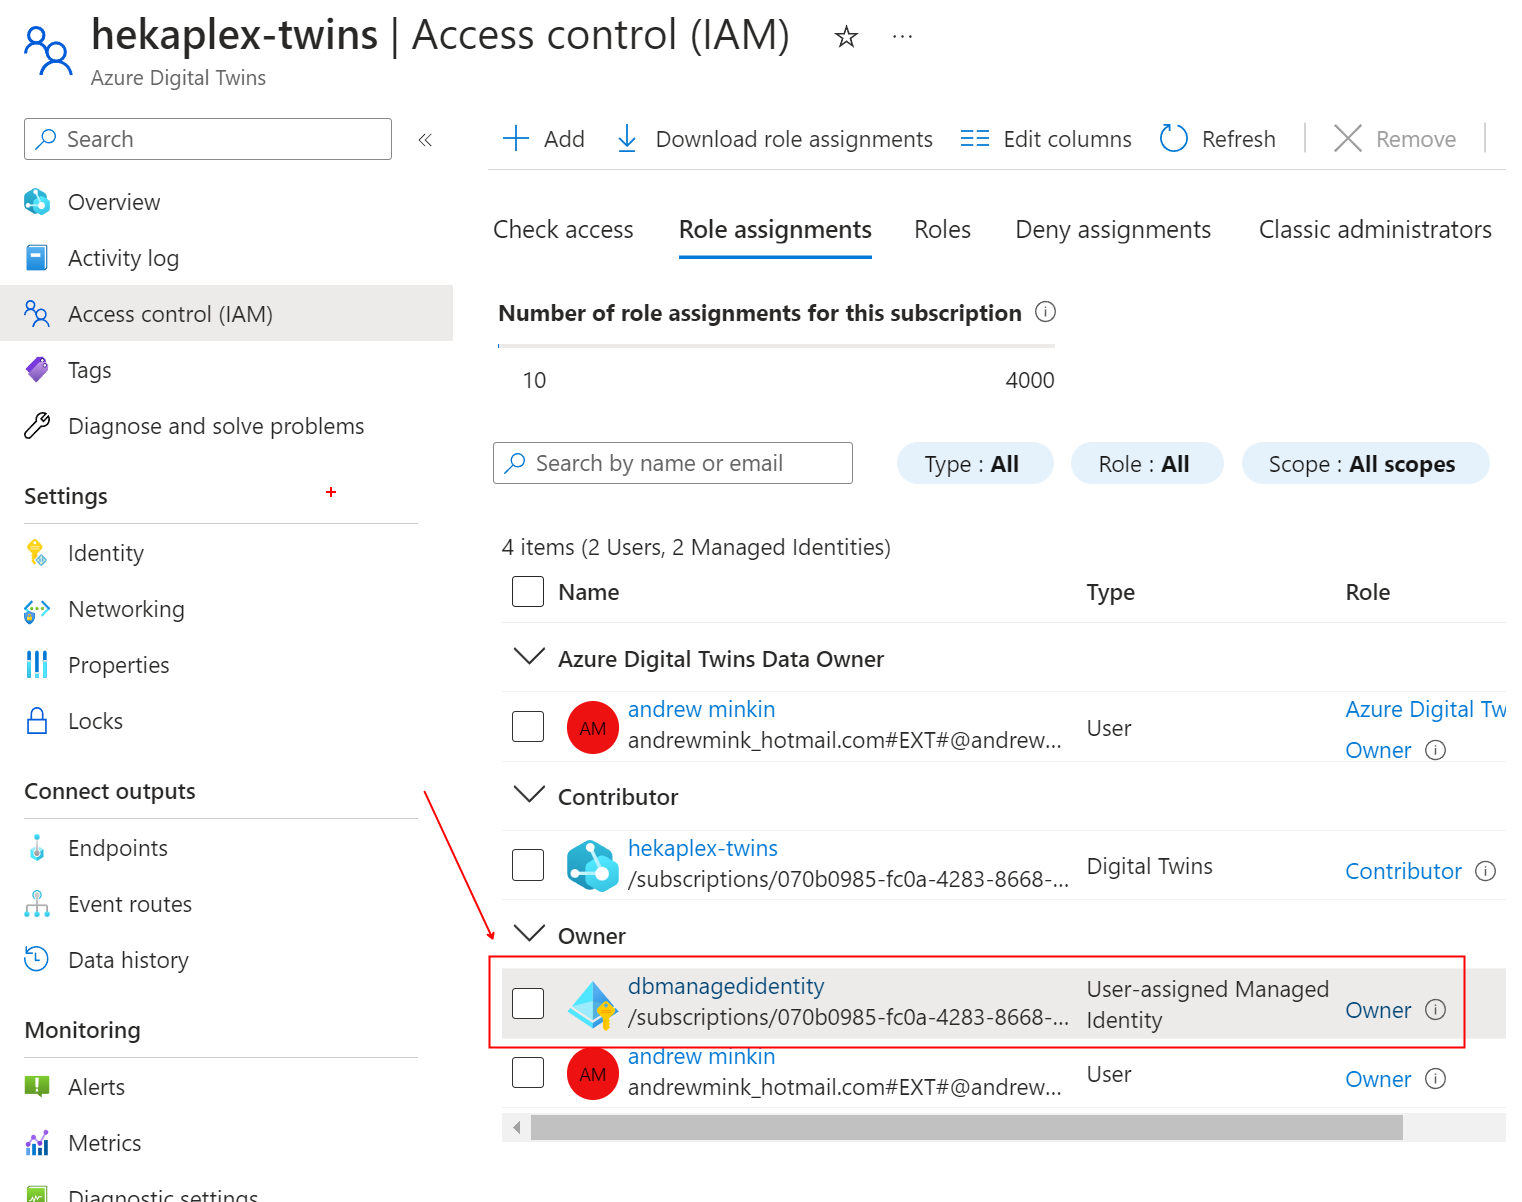Select Locks in the sidebar
The height and width of the screenshot is (1202, 1522).
[95, 720]
